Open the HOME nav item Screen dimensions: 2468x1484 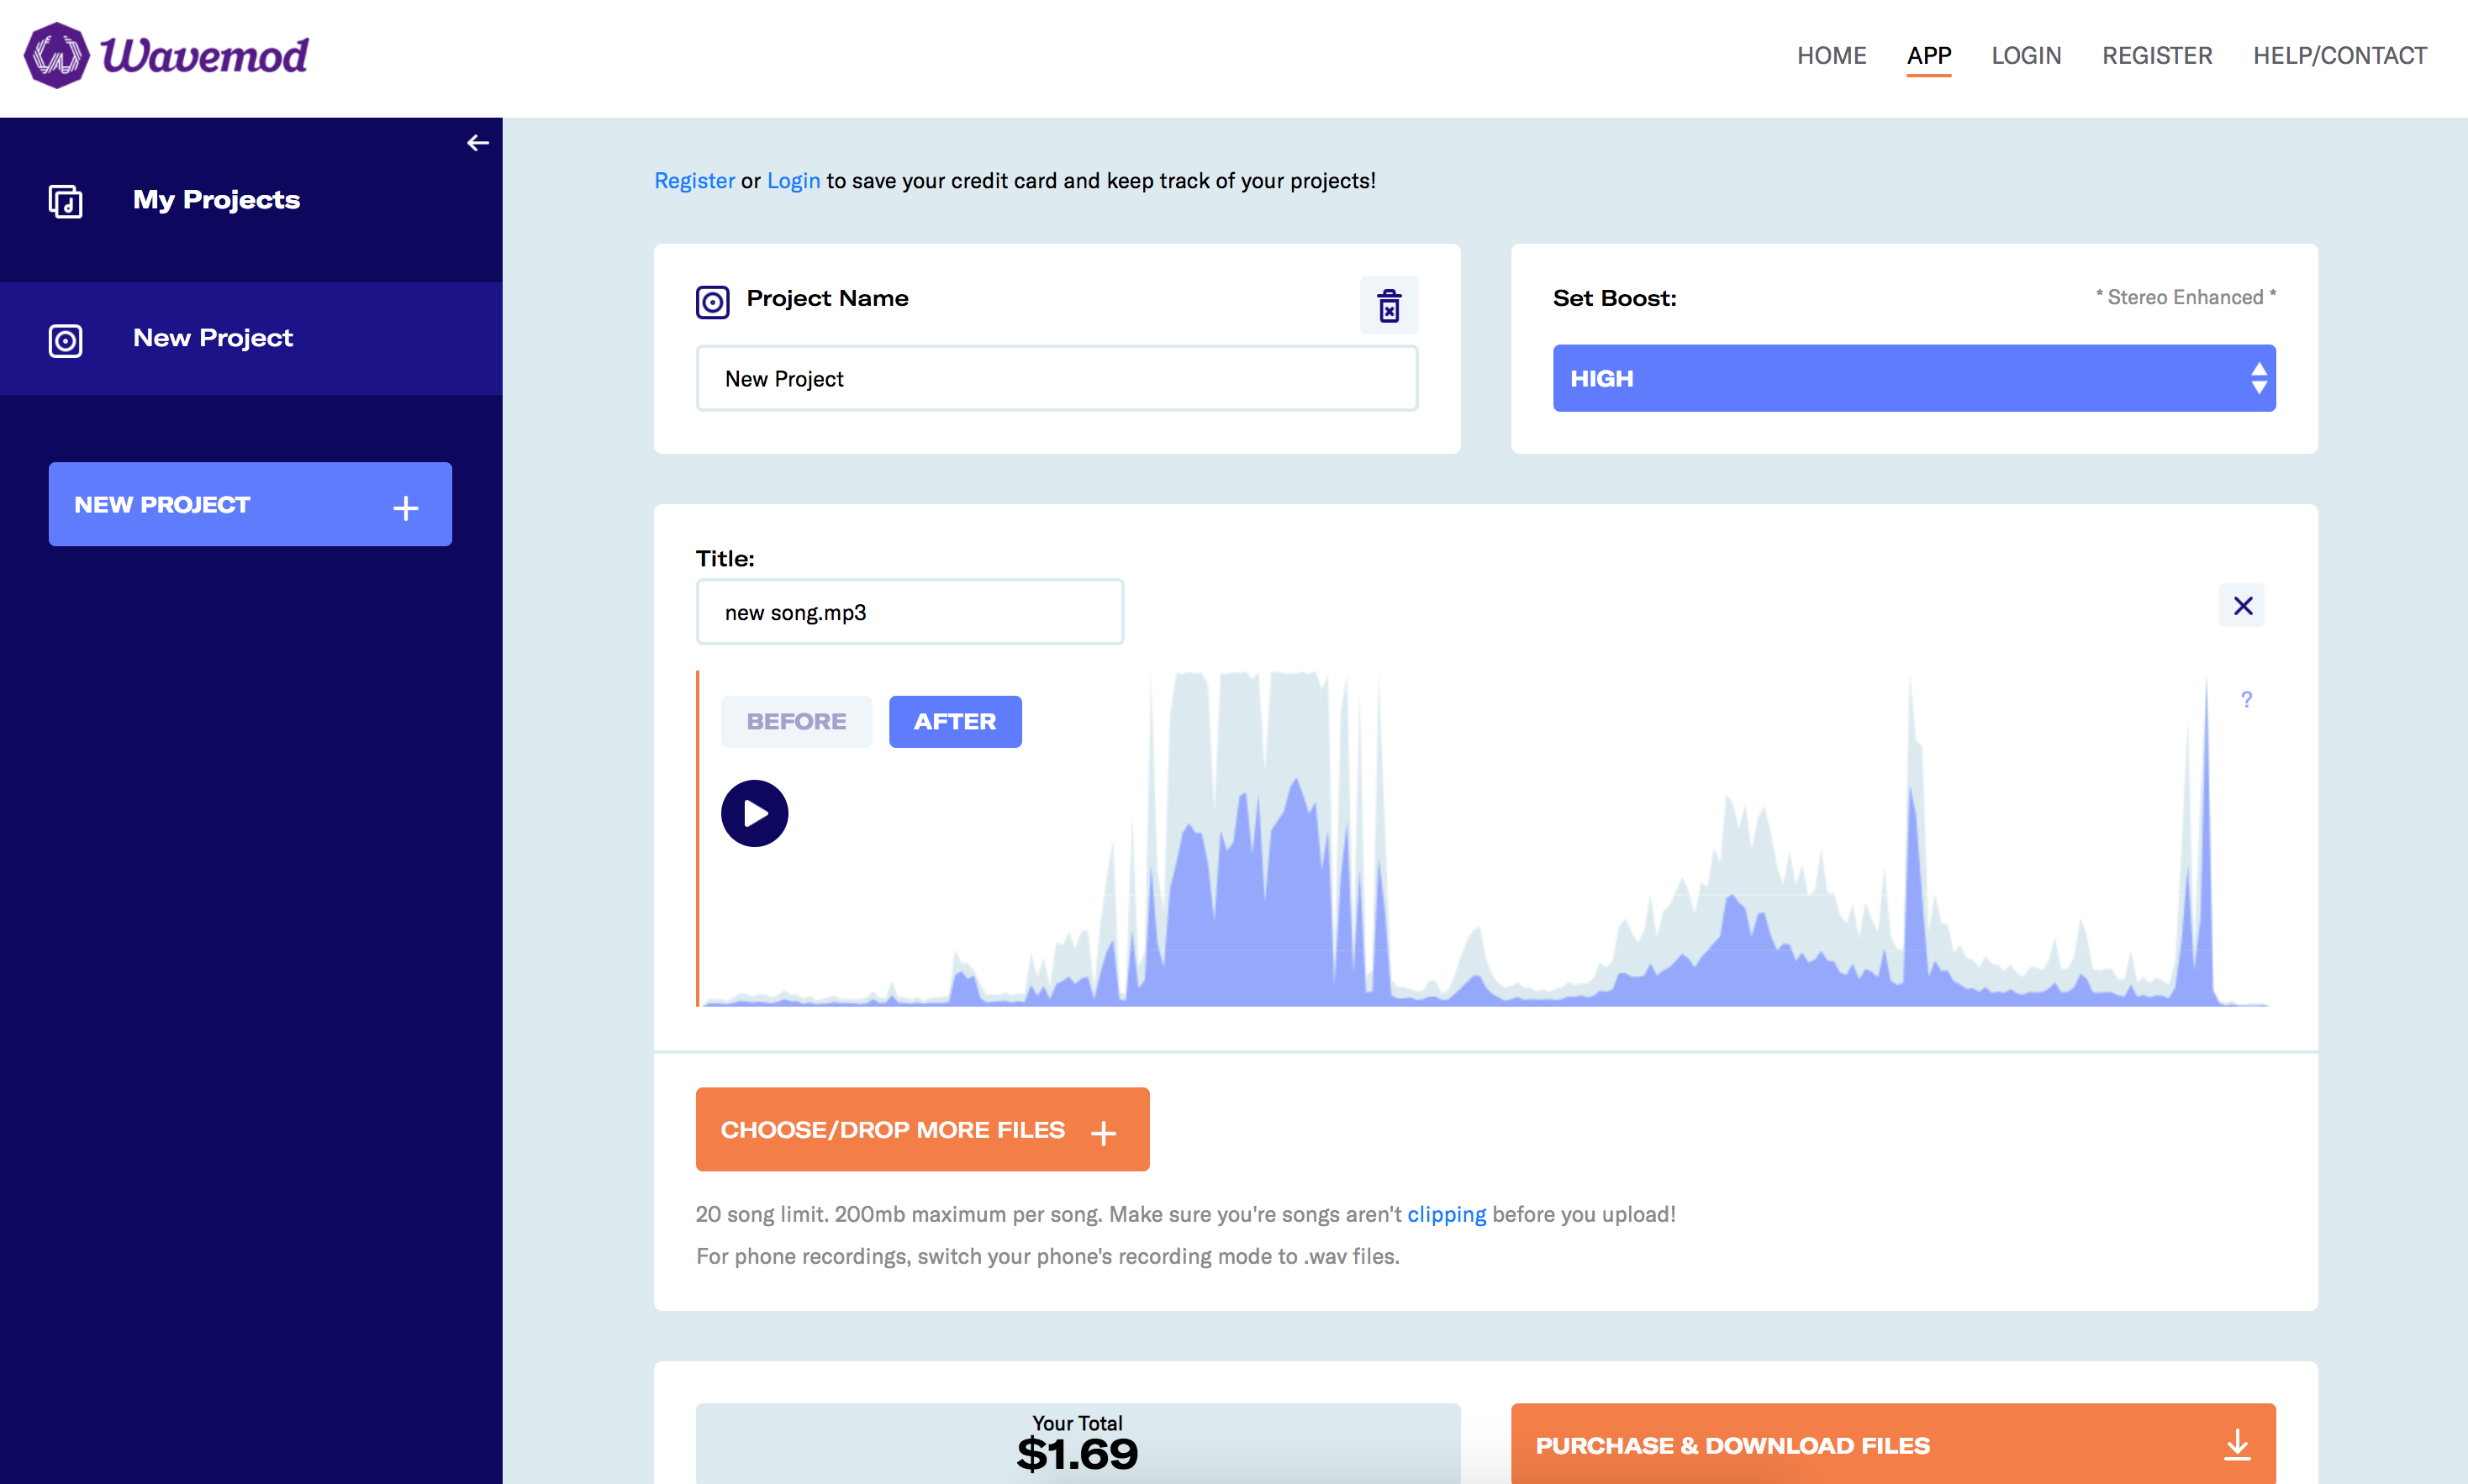1831,56
